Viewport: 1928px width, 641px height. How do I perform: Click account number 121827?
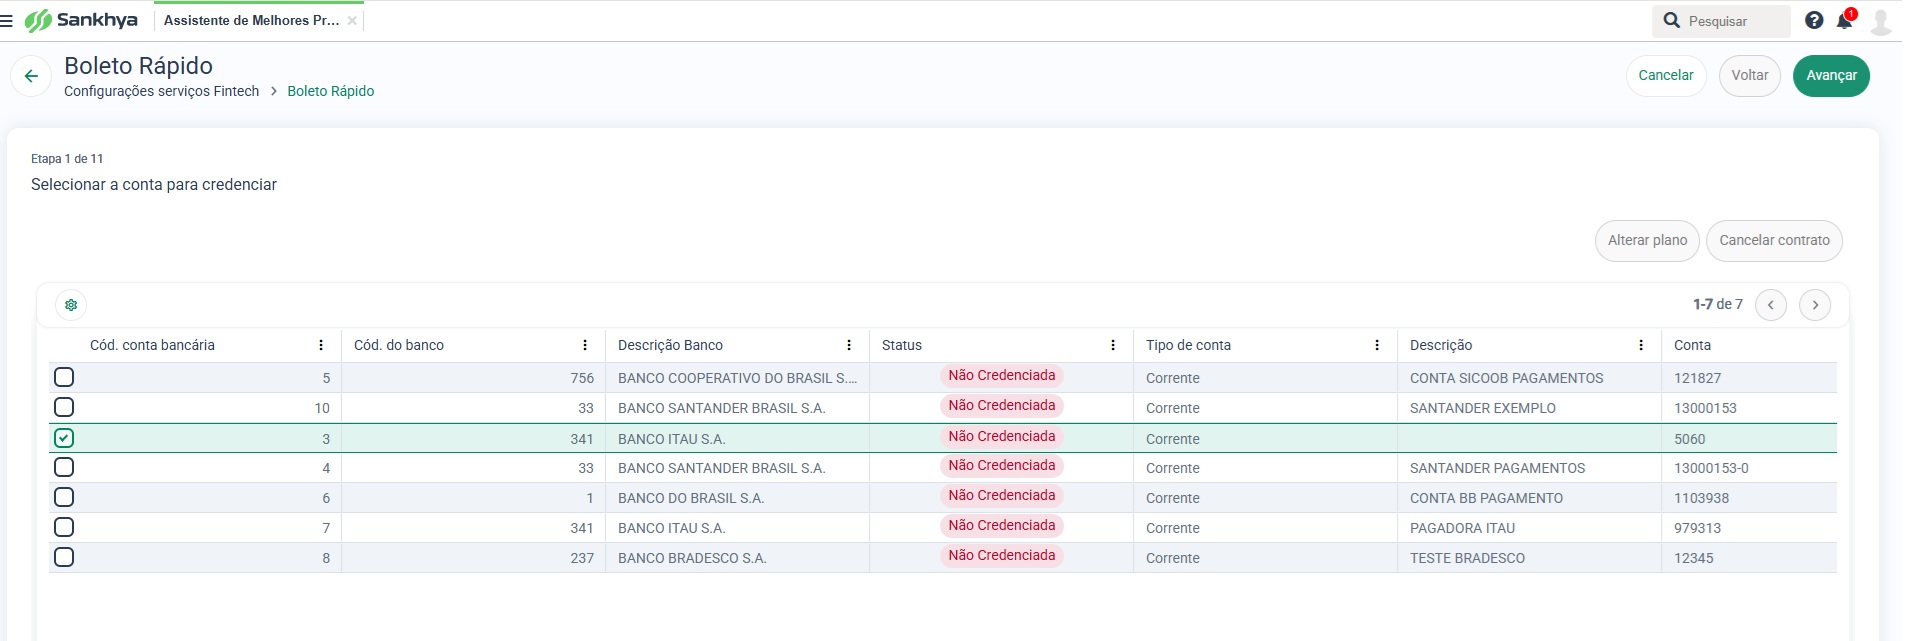tap(1697, 378)
